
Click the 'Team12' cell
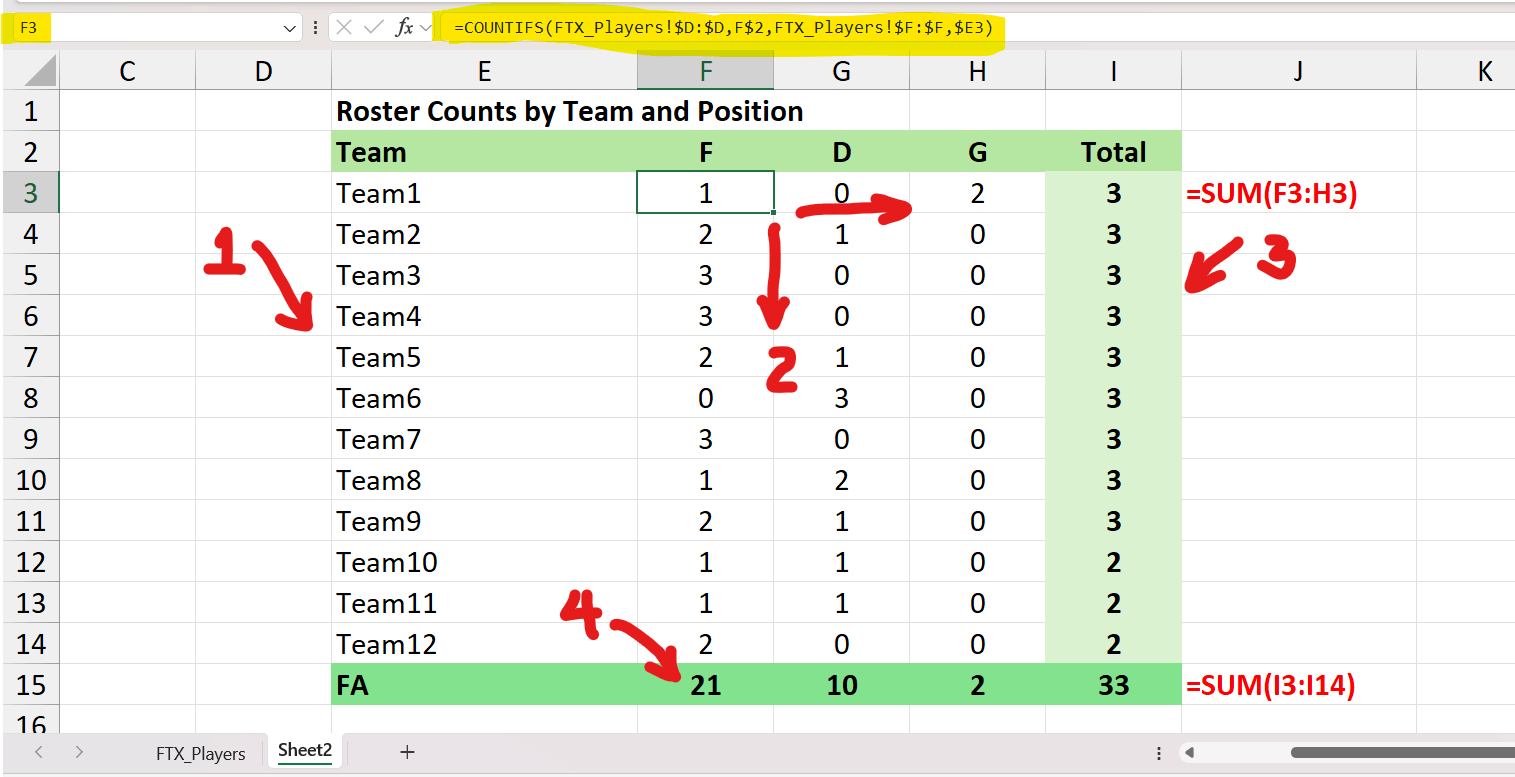[x=484, y=644]
